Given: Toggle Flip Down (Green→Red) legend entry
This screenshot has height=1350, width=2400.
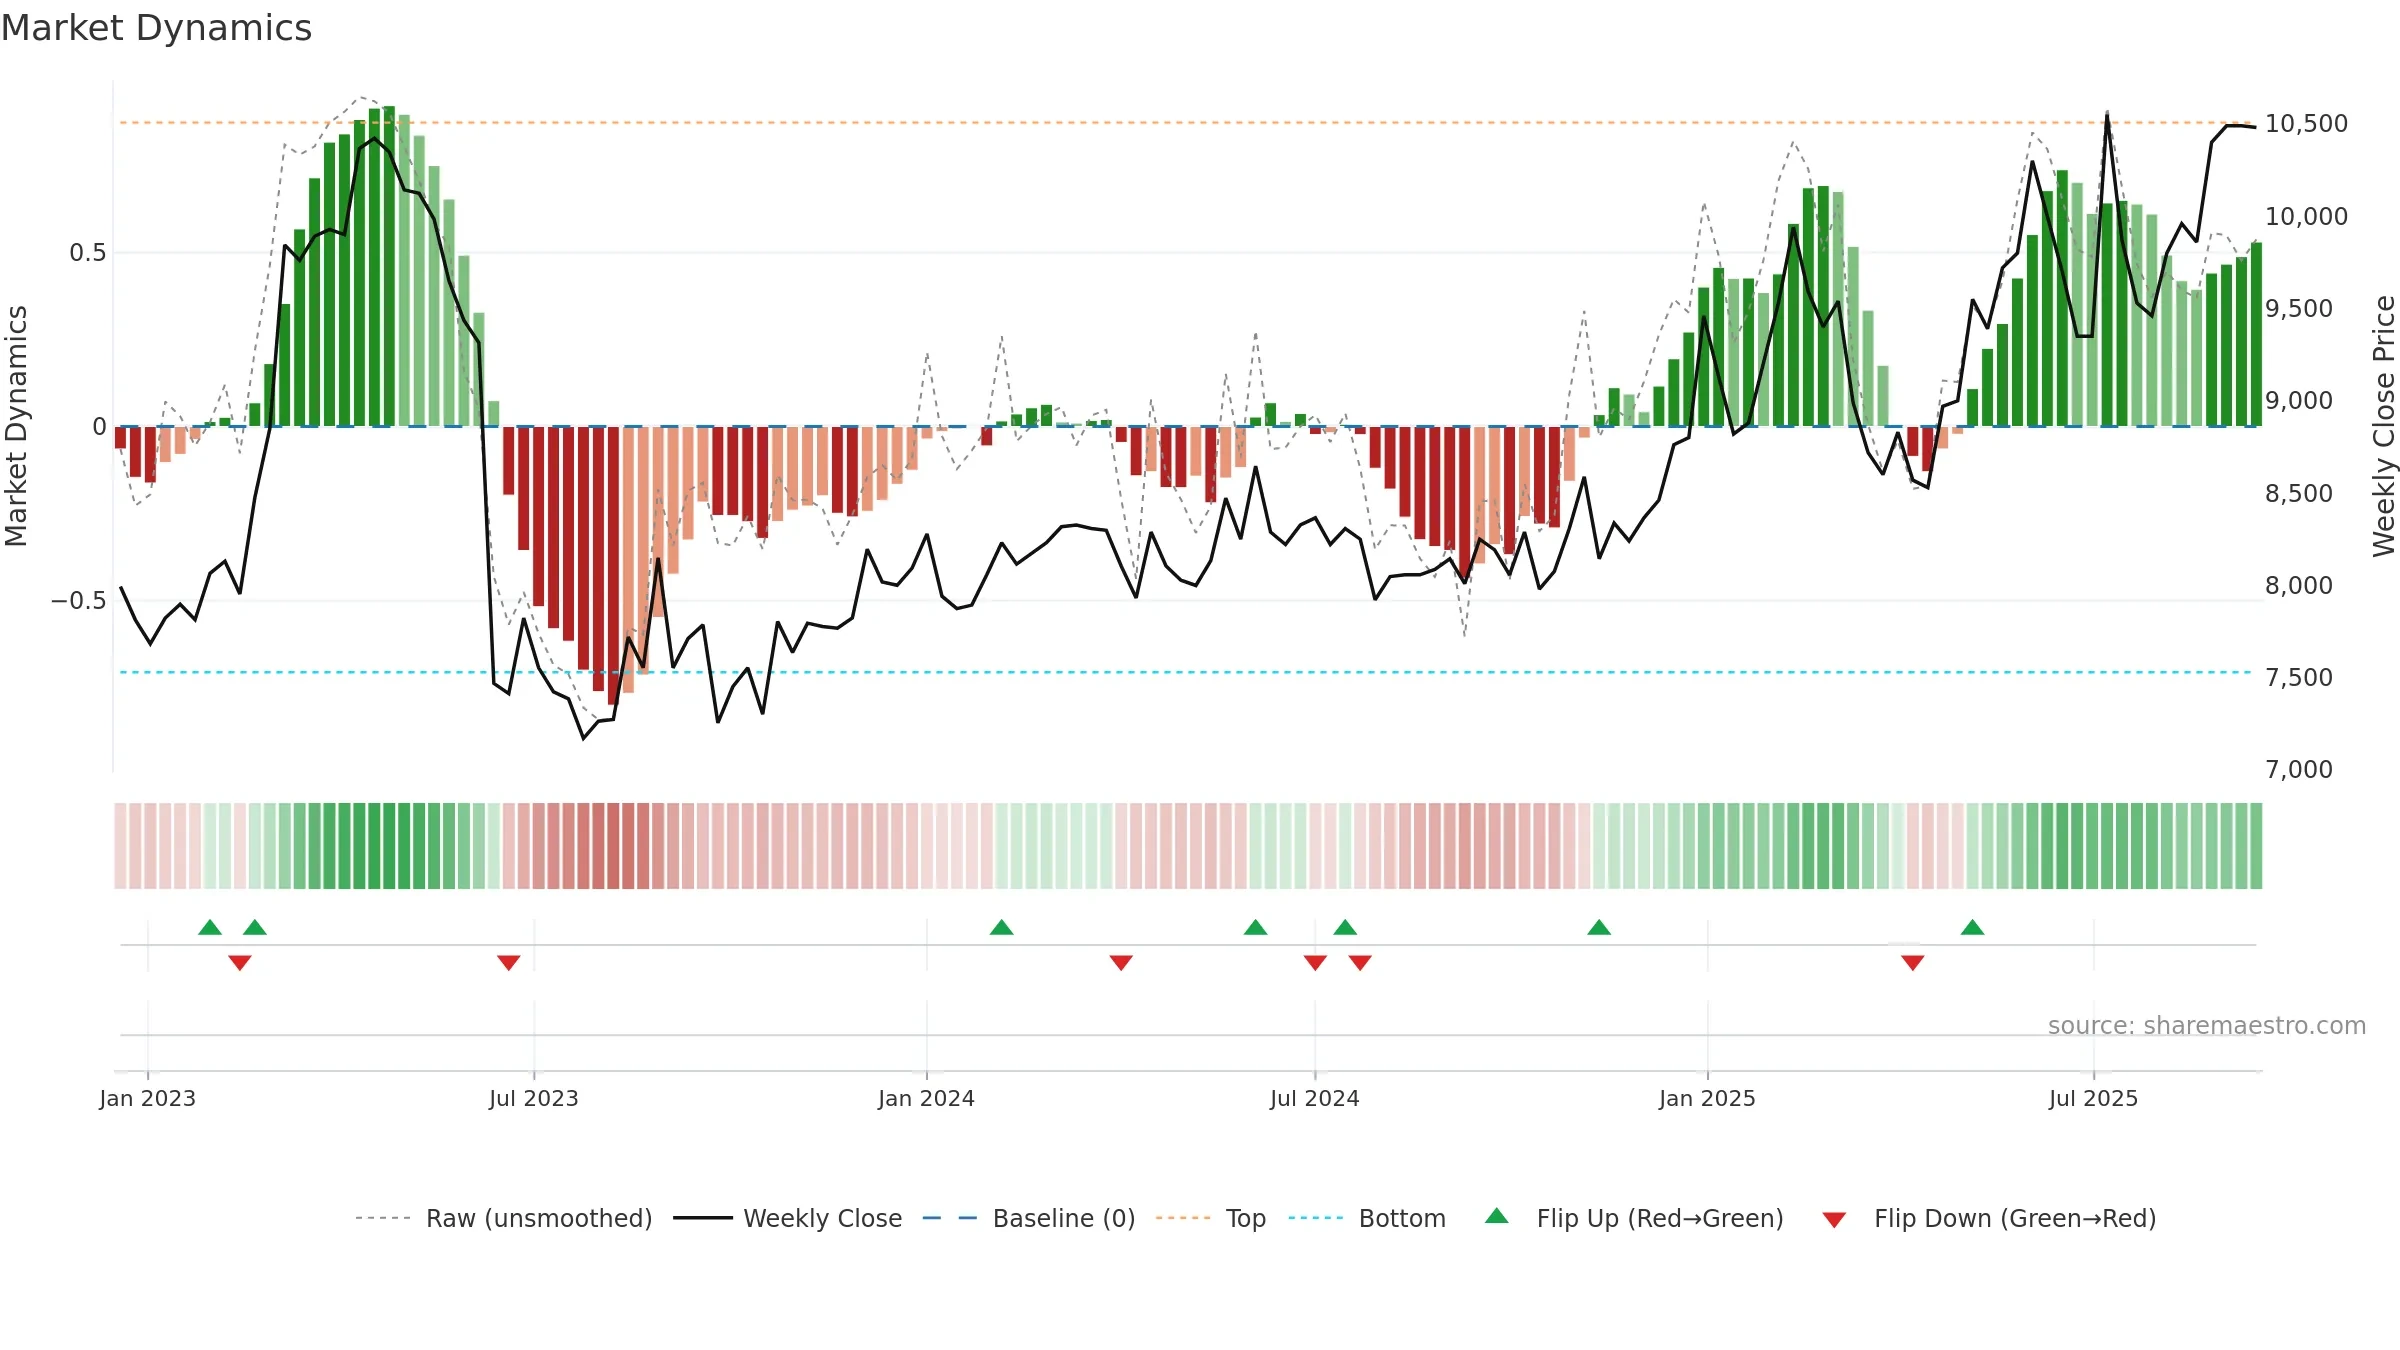Looking at the screenshot, I should 1989,1218.
